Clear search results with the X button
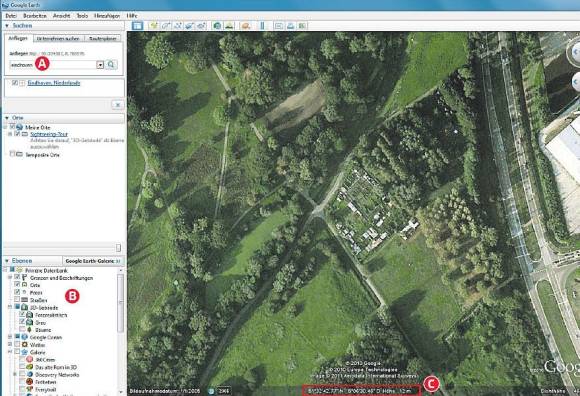 pyautogui.click(x=118, y=105)
